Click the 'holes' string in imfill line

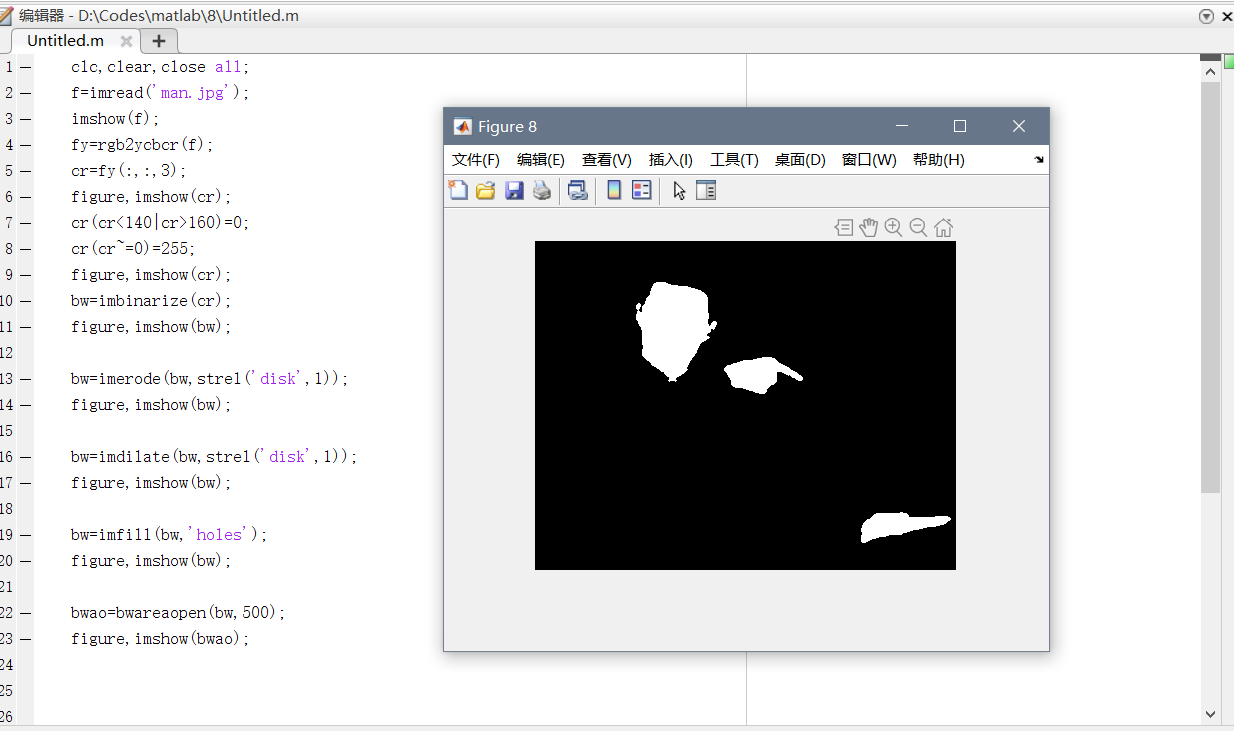(219, 535)
